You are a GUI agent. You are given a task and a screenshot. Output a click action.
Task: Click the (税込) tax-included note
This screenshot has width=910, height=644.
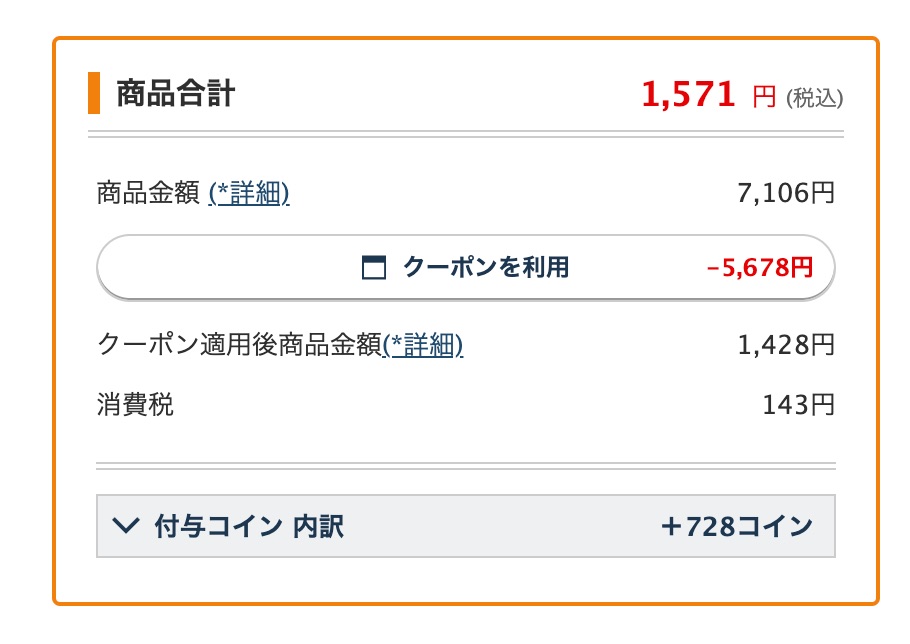coord(814,97)
